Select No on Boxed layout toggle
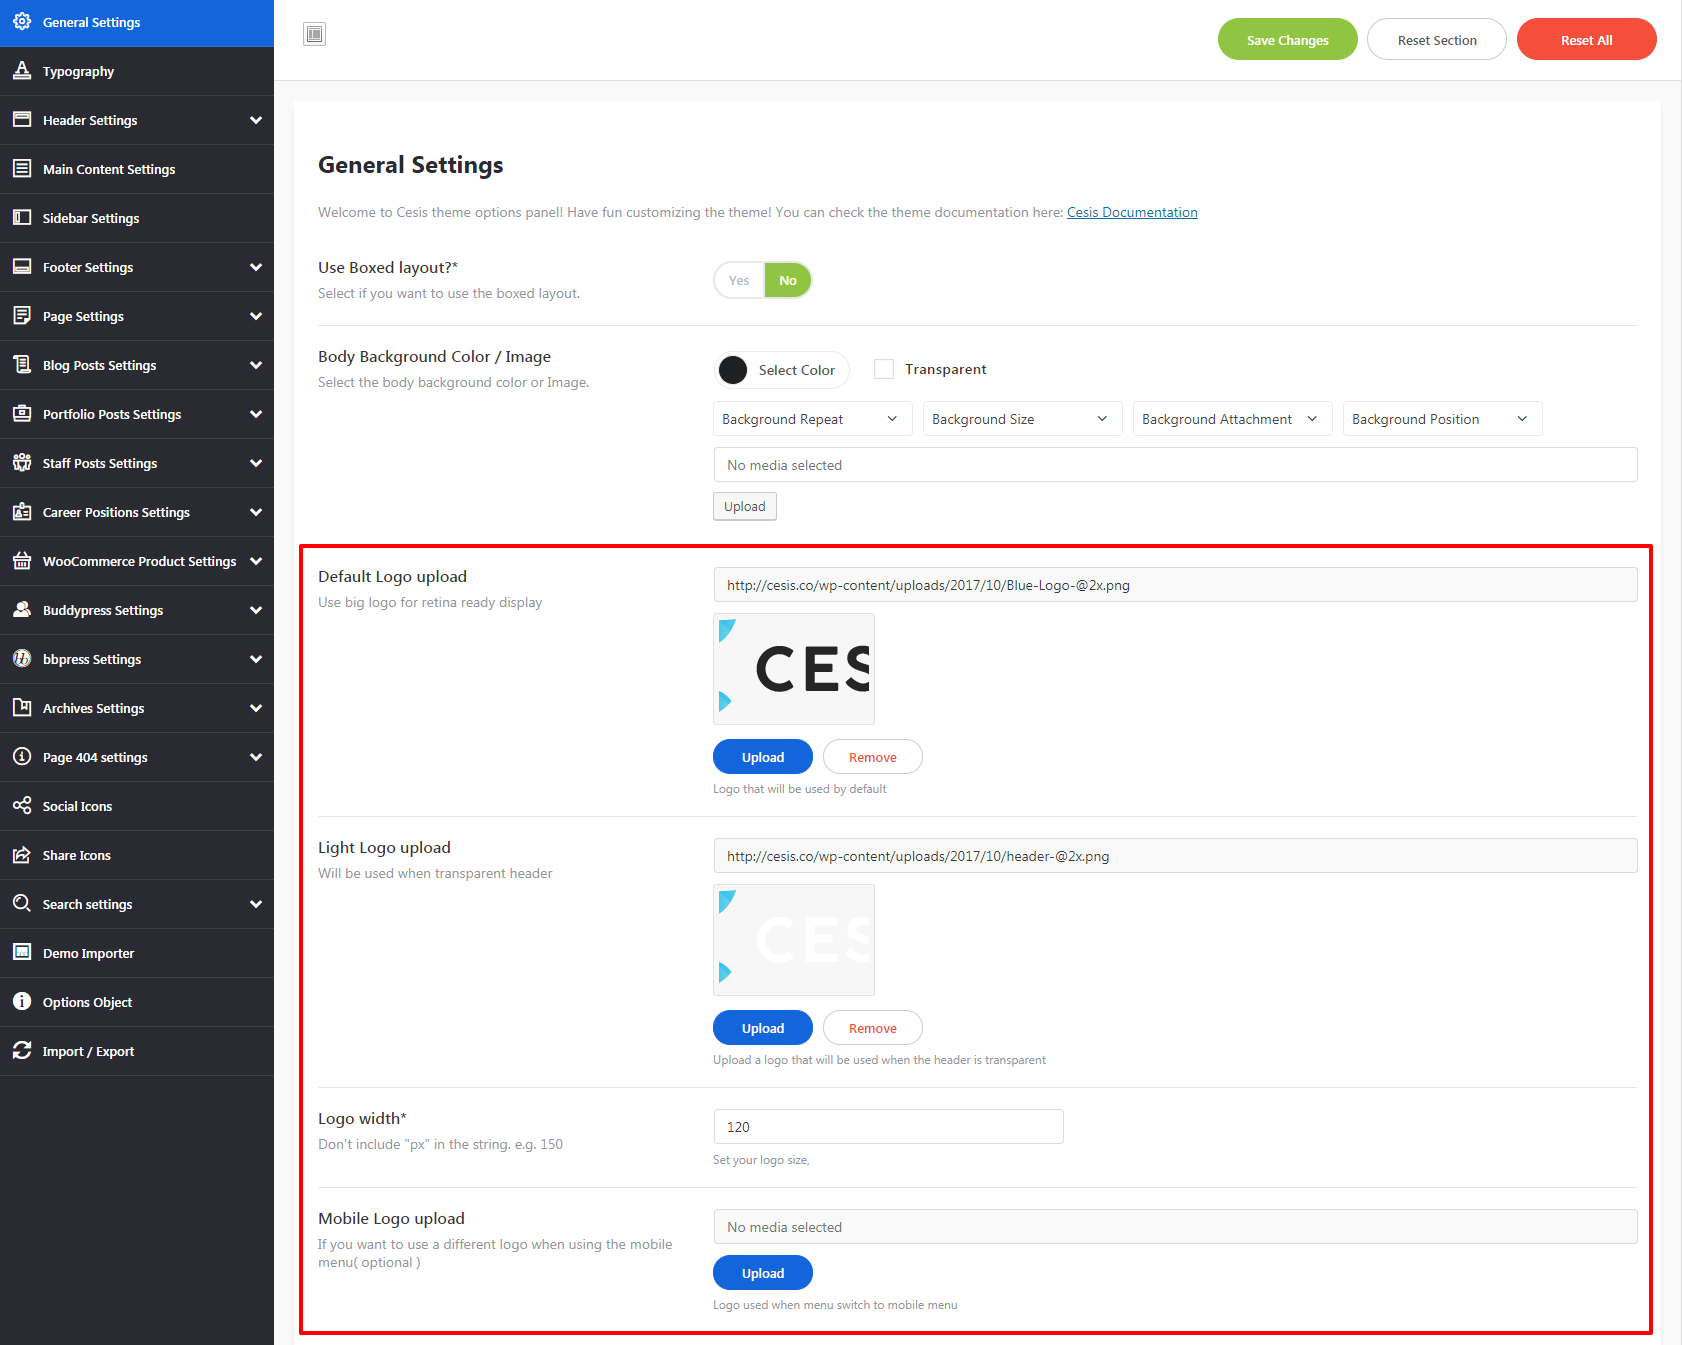The width and height of the screenshot is (1682, 1345). [788, 281]
